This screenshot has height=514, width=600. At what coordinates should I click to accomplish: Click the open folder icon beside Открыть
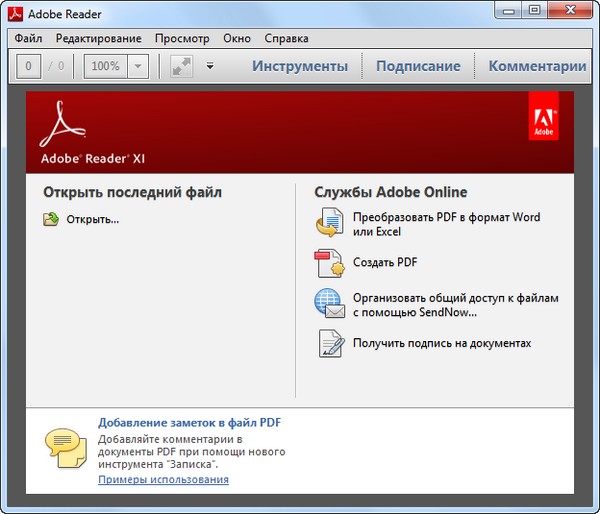click(51, 219)
